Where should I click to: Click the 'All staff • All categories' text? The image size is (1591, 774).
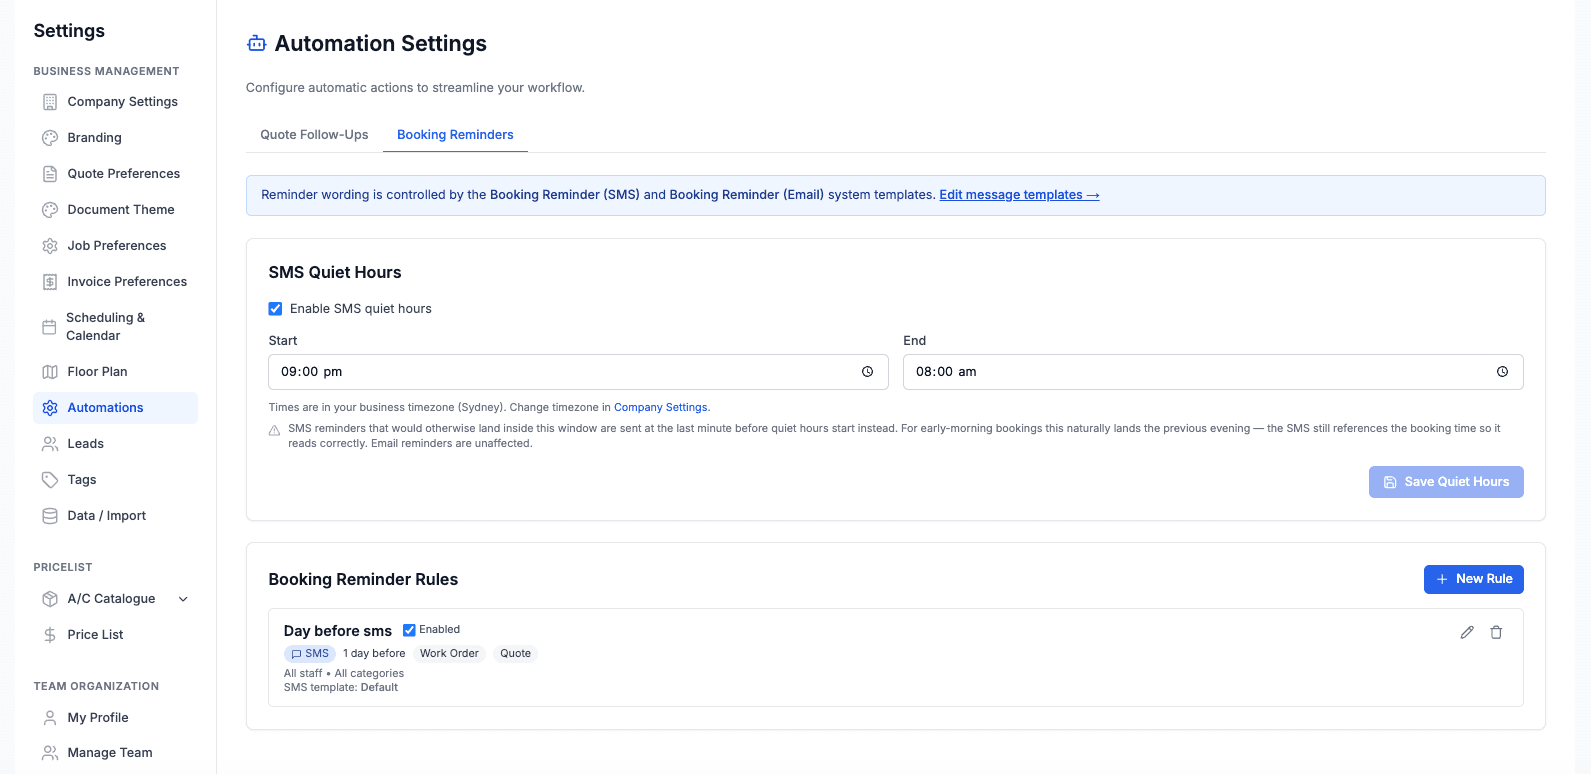coord(344,674)
